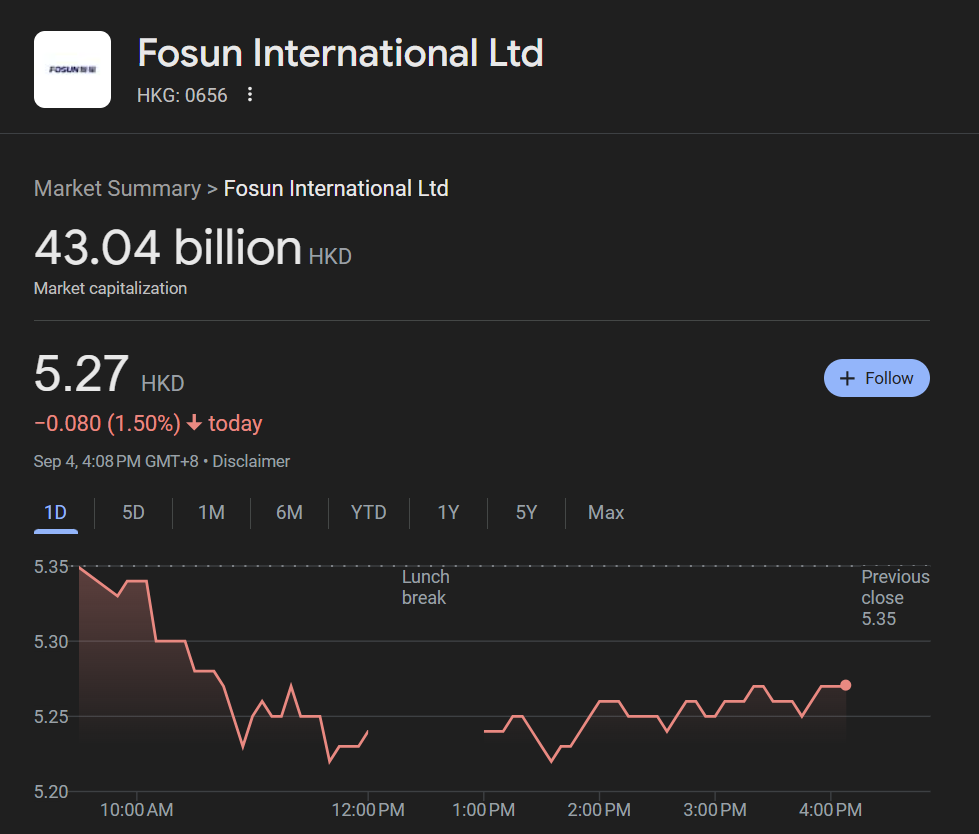Click the 5.20 price axis label

coord(51,792)
